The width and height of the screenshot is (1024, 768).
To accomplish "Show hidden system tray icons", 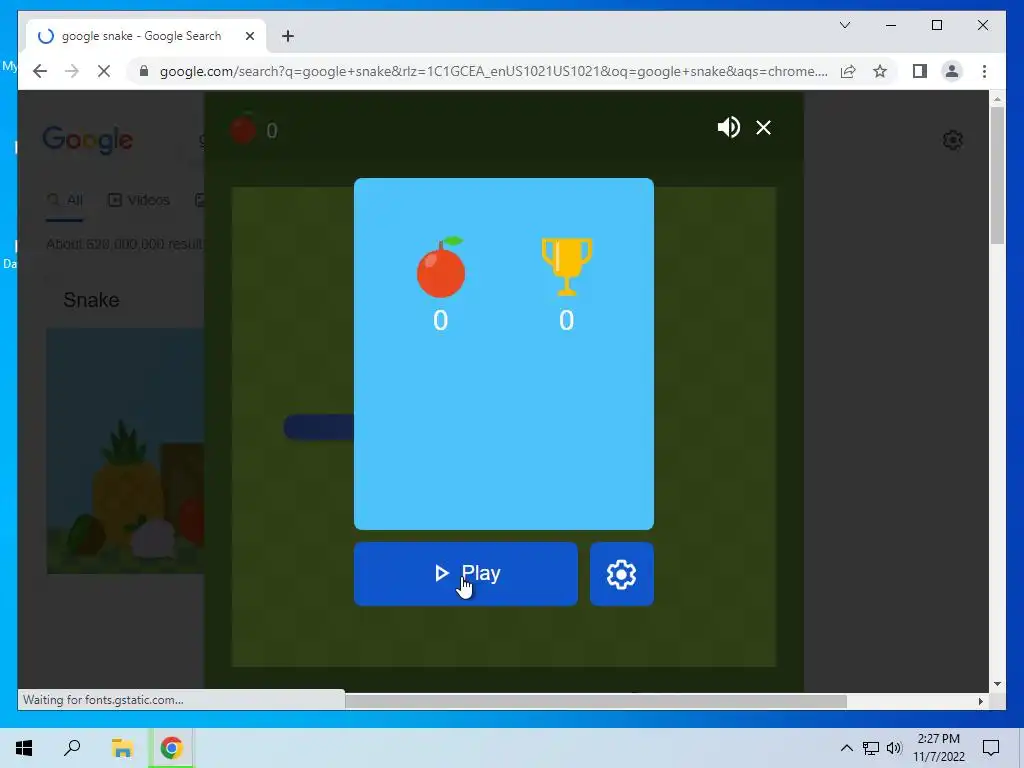I will 846,748.
